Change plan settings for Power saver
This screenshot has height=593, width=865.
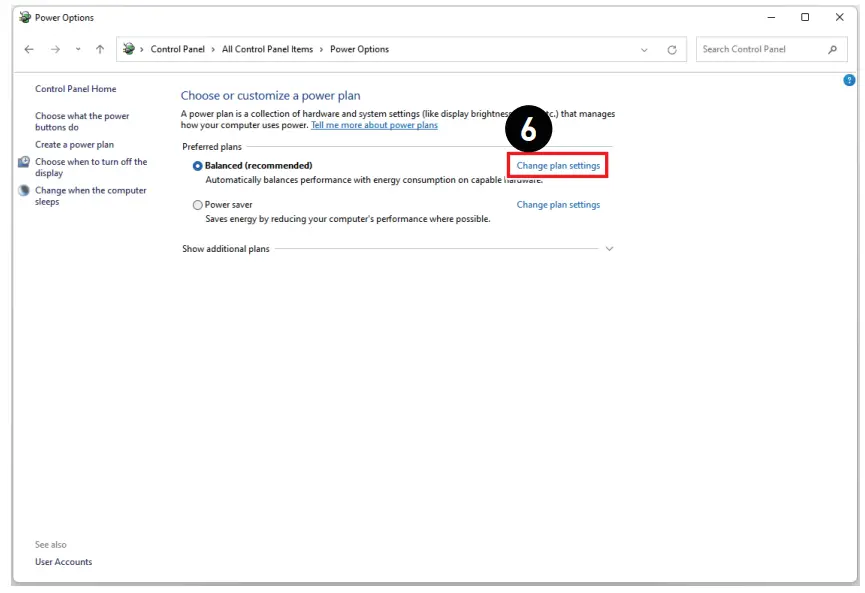pos(558,205)
